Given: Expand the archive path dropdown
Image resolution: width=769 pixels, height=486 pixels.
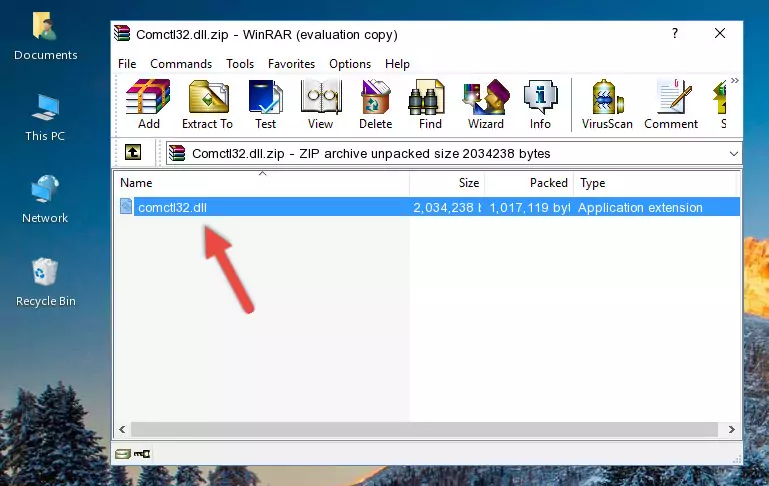Looking at the screenshot, I should point(733,153).
